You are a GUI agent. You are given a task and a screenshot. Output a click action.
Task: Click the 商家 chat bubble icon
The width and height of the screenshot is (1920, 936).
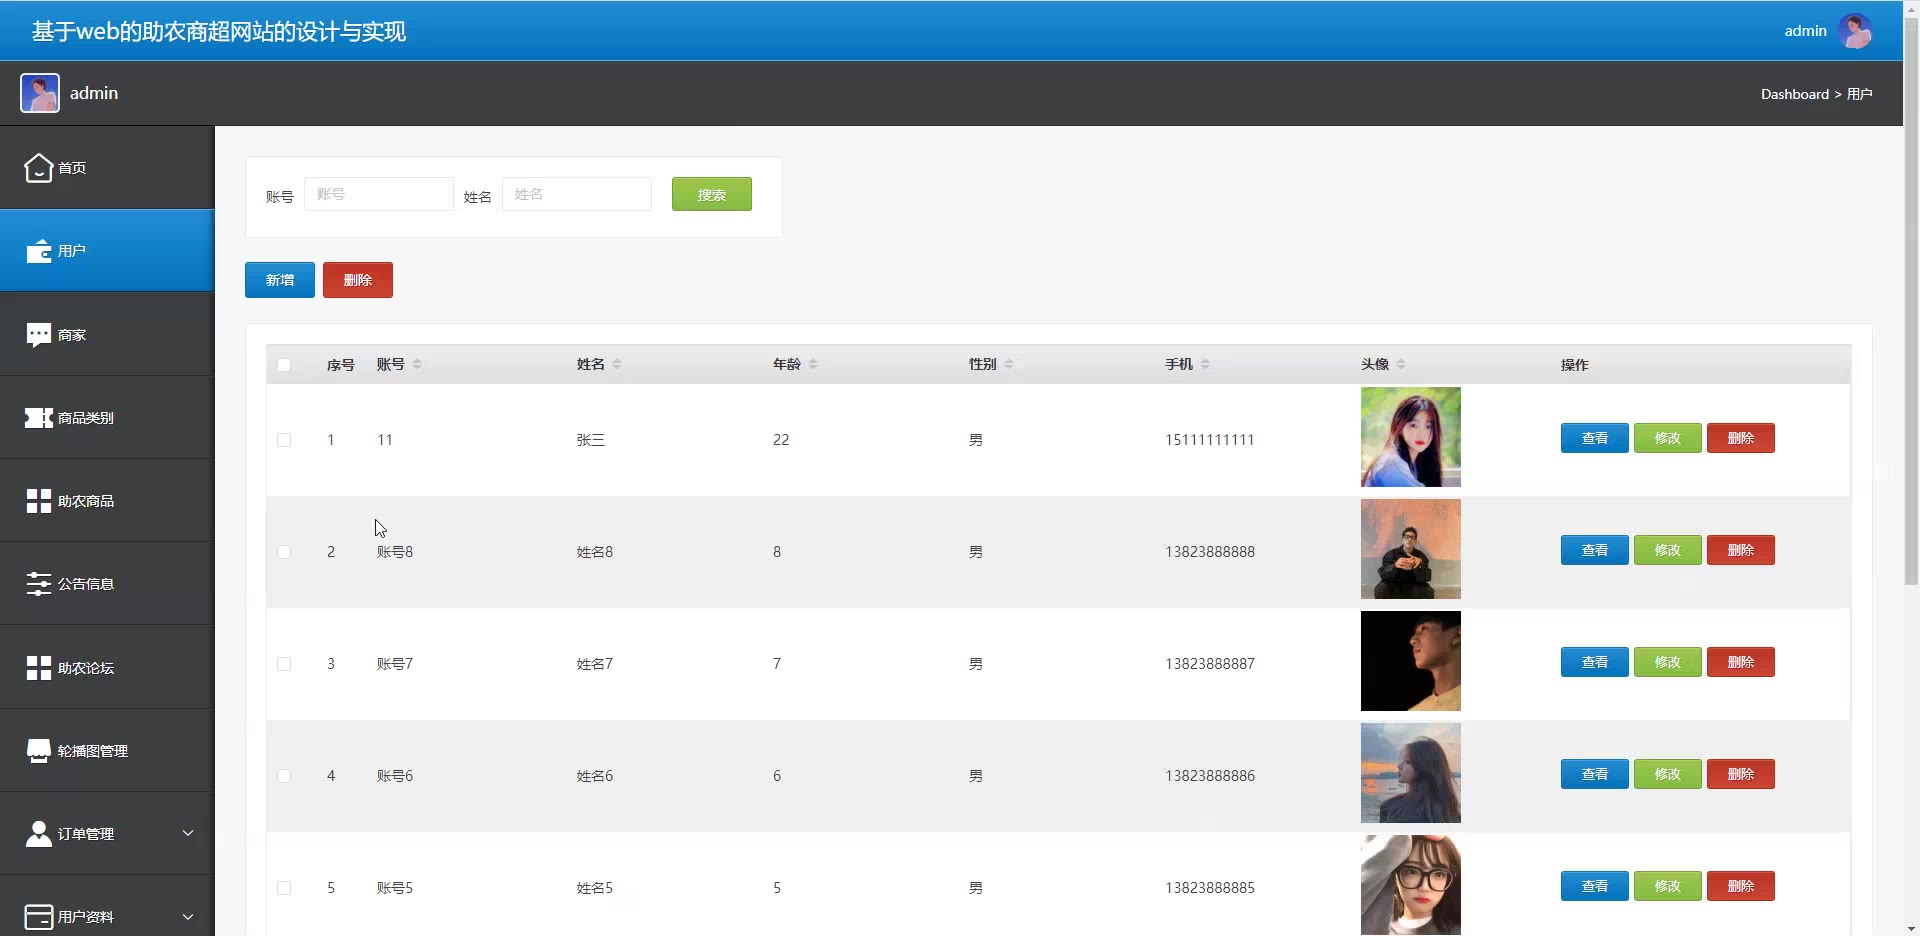[38, 335]
